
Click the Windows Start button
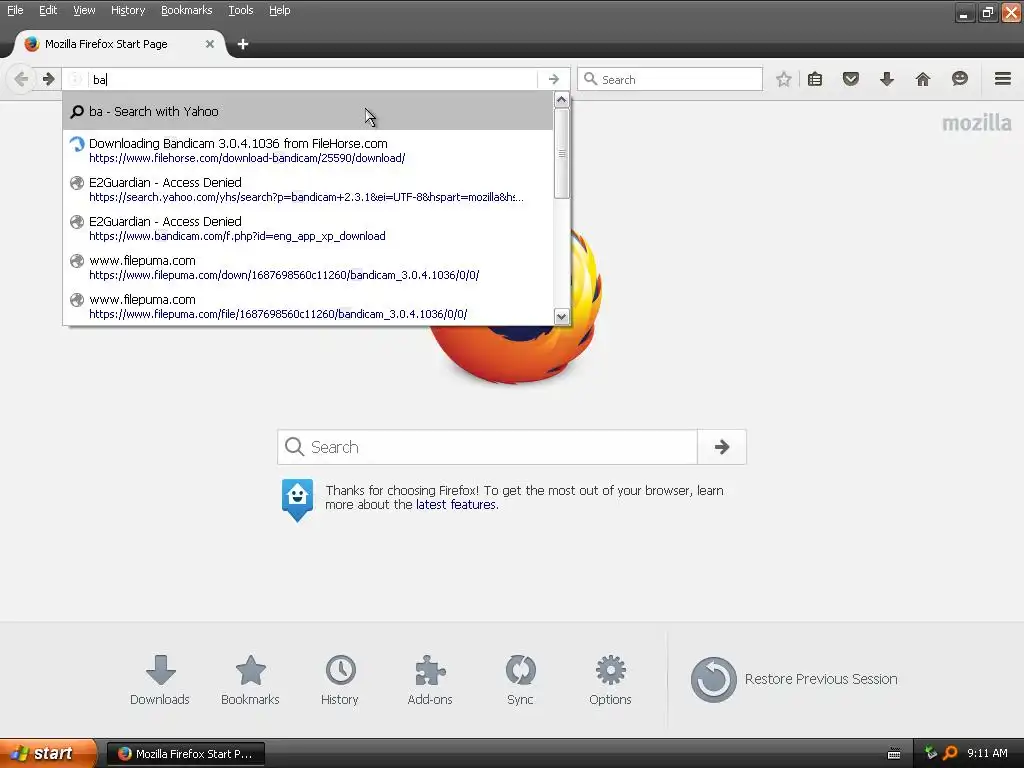pos(48,754)
